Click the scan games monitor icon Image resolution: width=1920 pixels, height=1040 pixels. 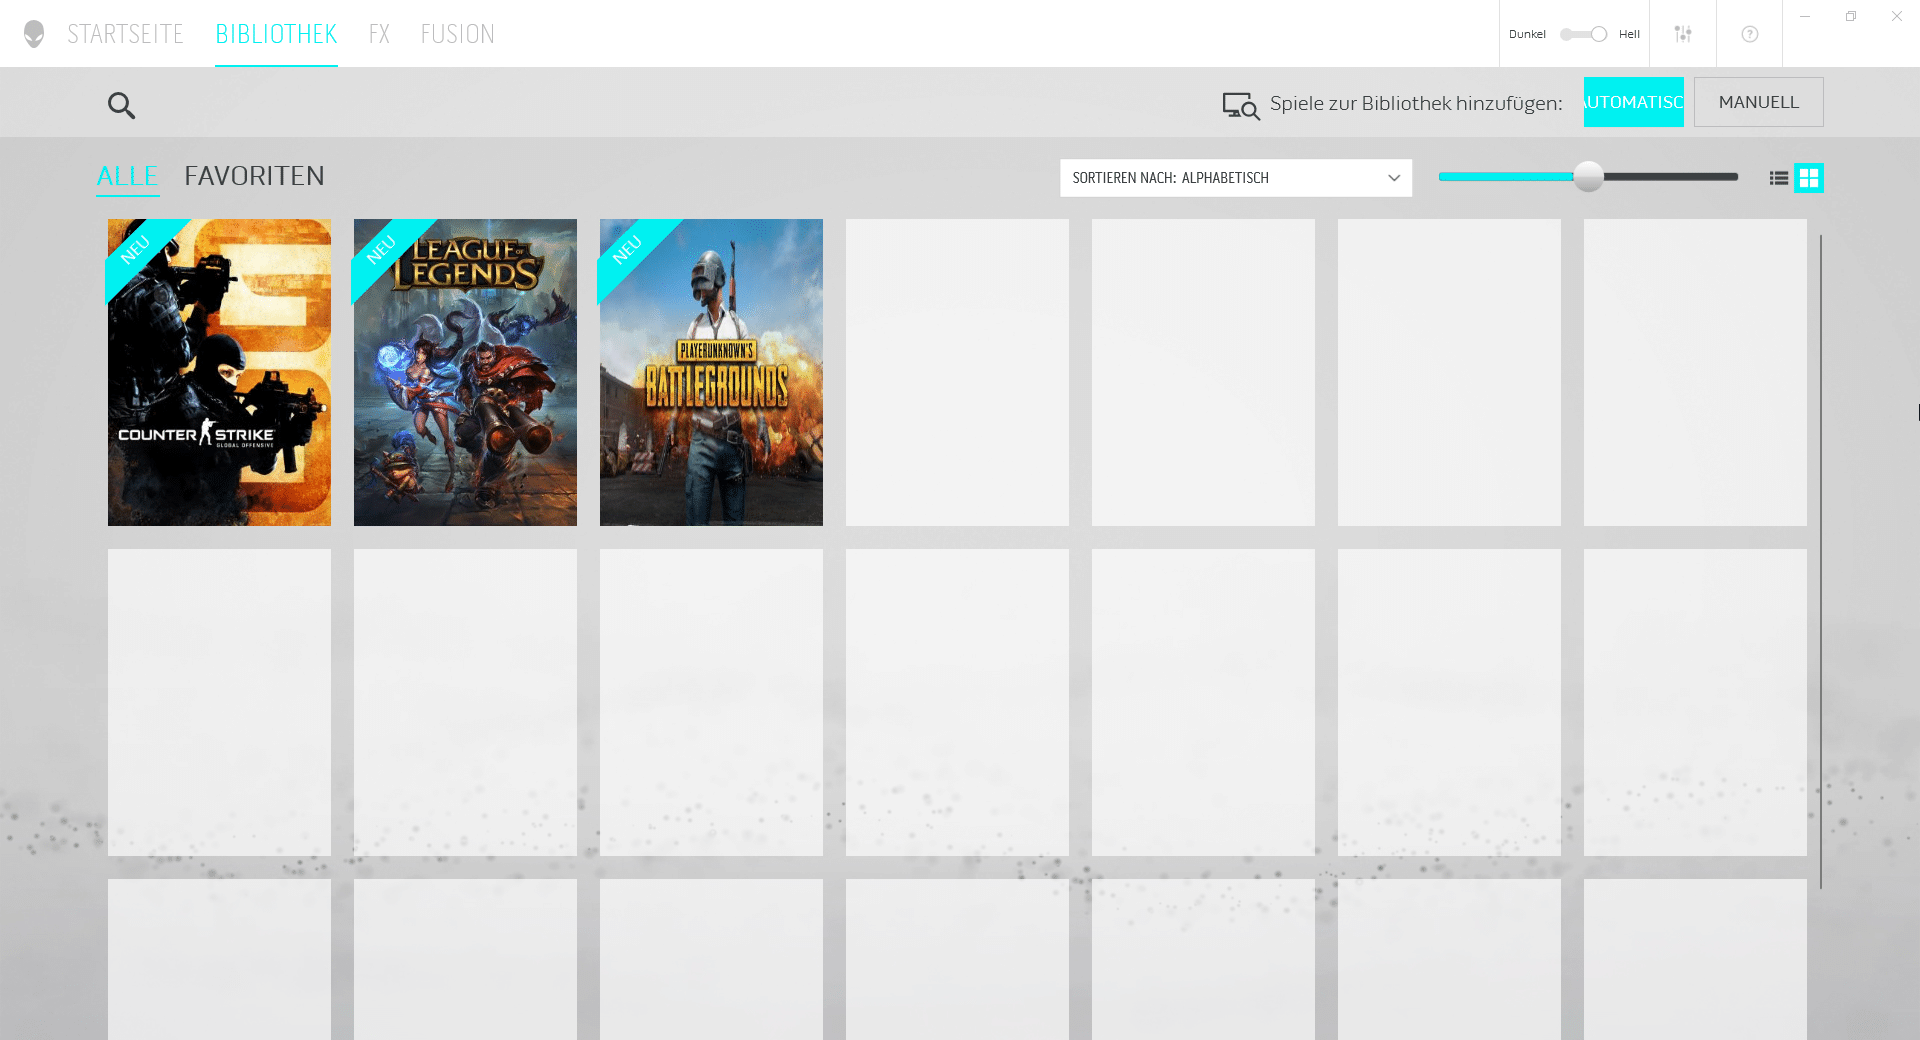tap(1240, 105)
